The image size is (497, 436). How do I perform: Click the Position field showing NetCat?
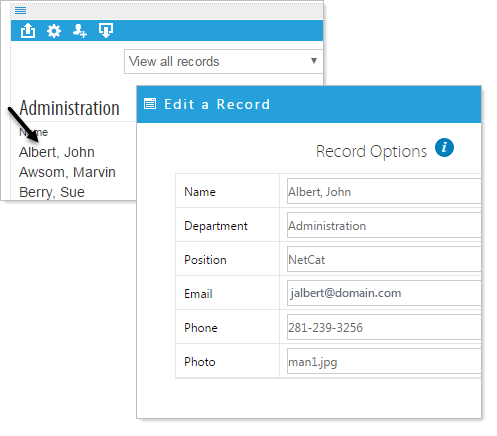[x=384, y=259]
